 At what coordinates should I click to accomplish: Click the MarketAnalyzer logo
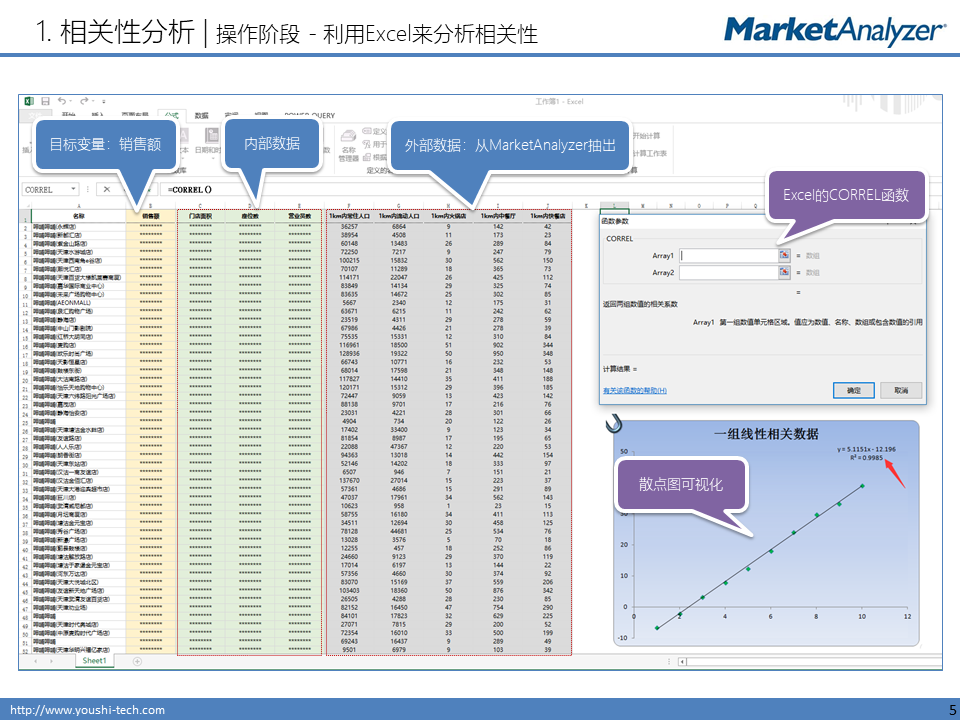835,31
